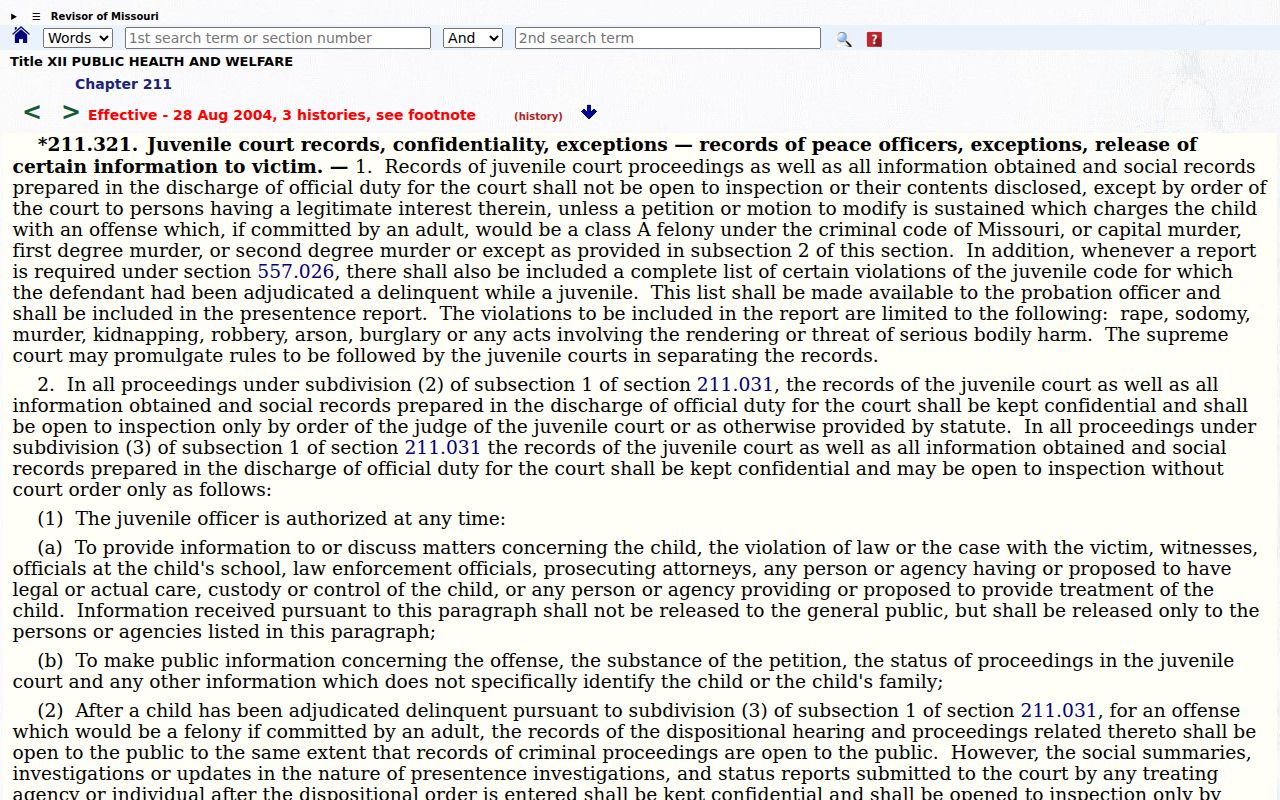The height and width of the screenshot is (800, 1280).
Task: Expand the triangle next to Revisor of Missouri
Action: pos(14,16)
